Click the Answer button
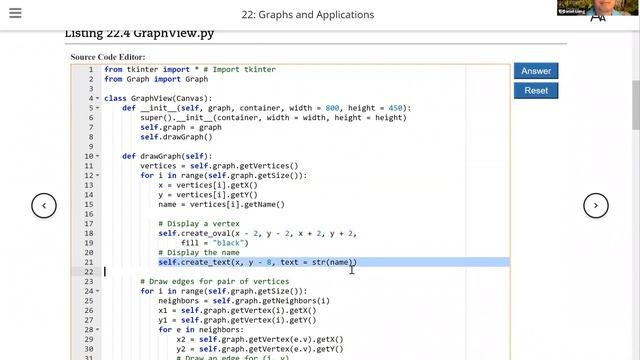640x360 pixels. (x=536, y=71)
